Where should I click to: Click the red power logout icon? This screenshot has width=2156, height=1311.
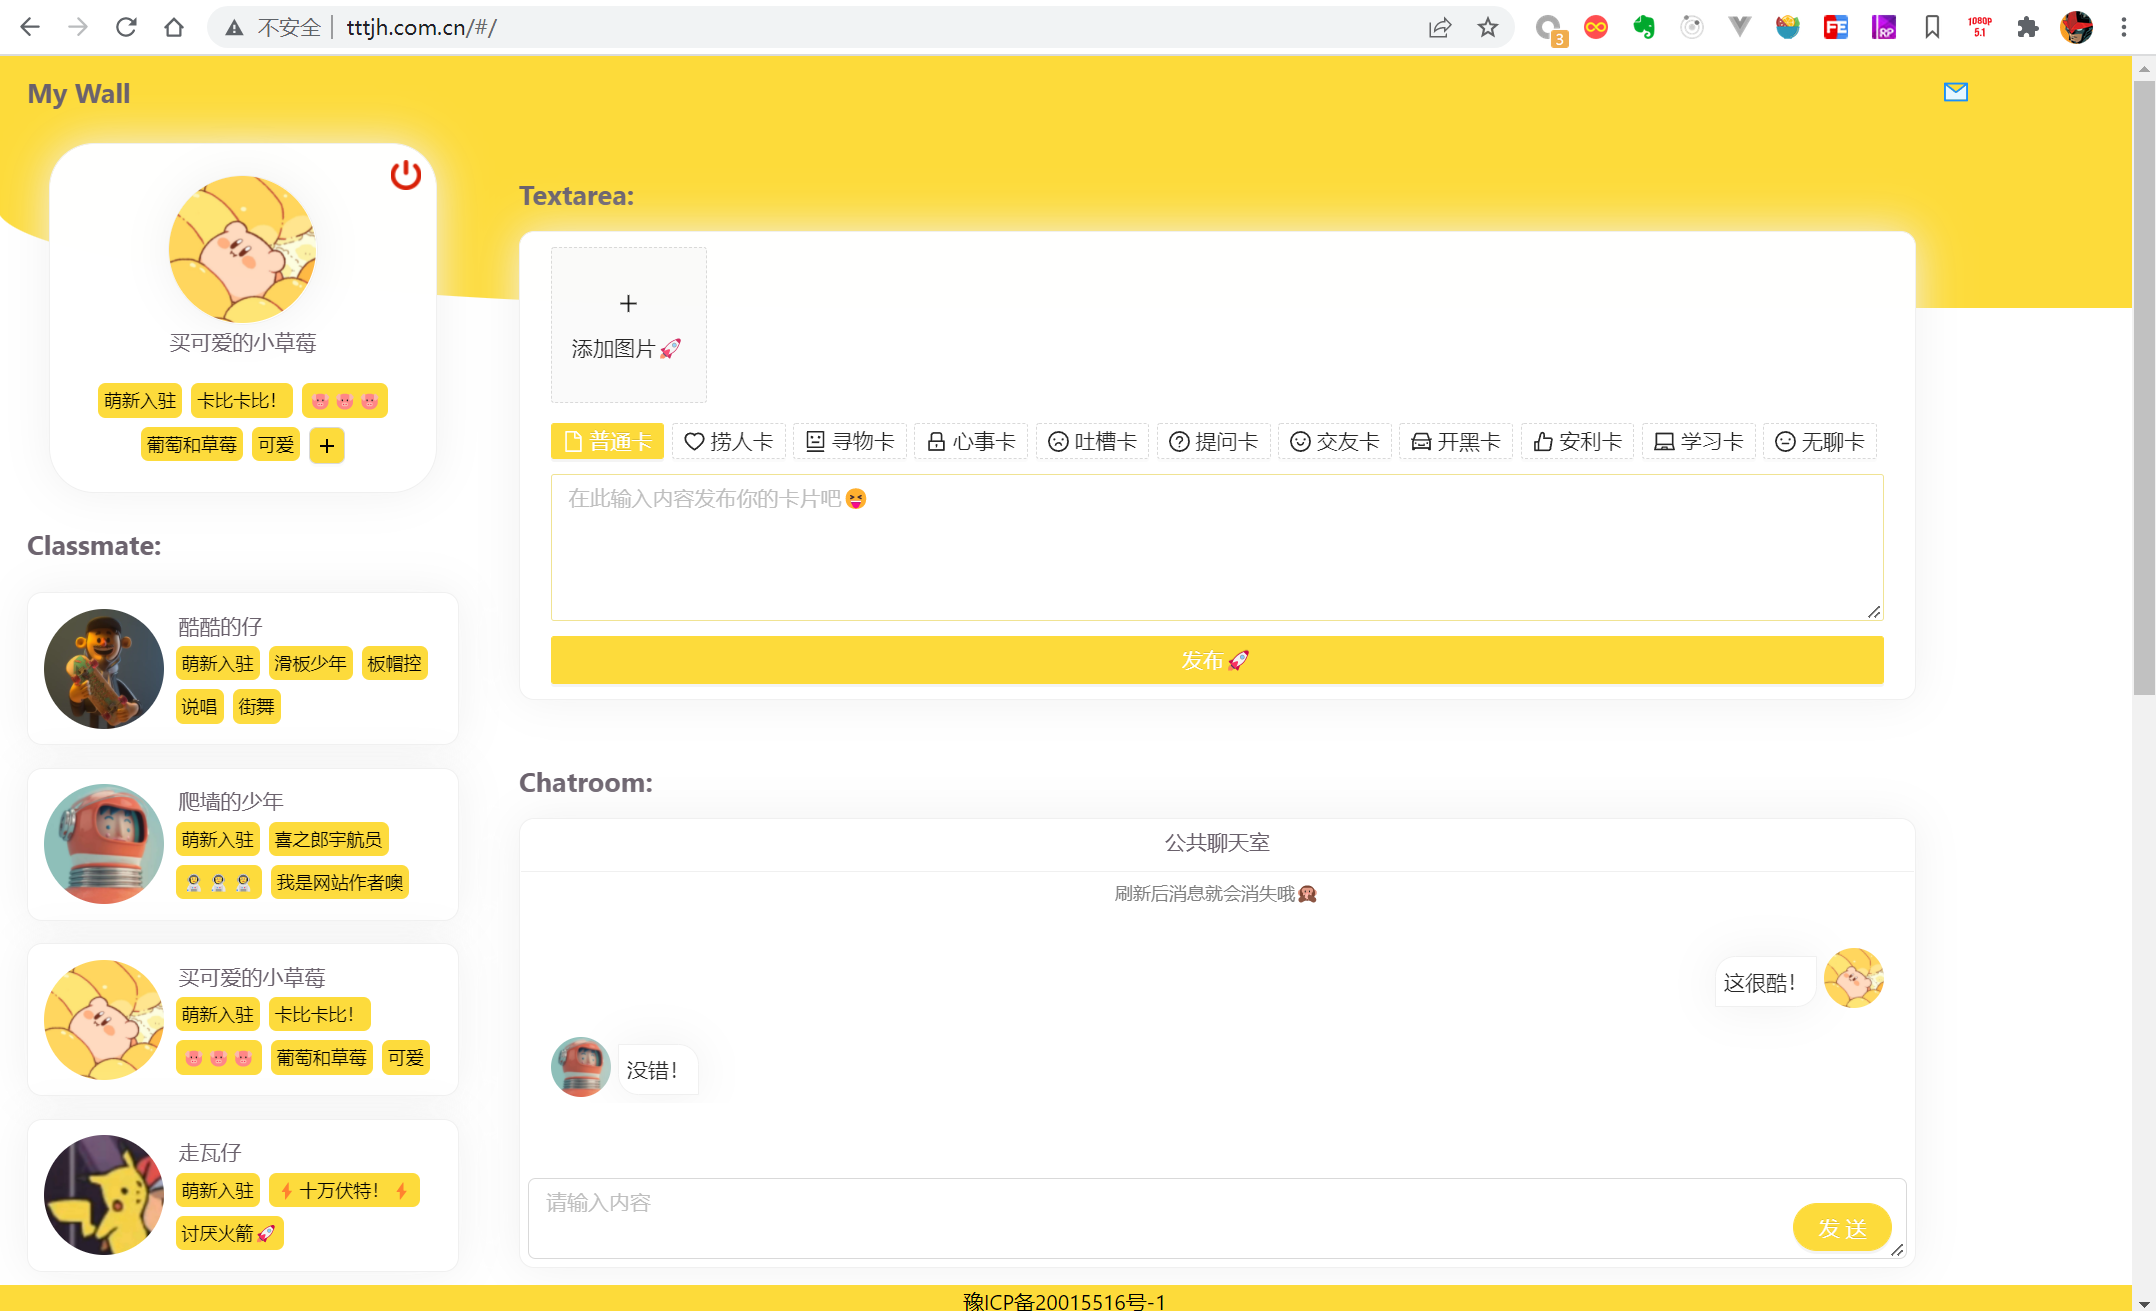[405, 175]
